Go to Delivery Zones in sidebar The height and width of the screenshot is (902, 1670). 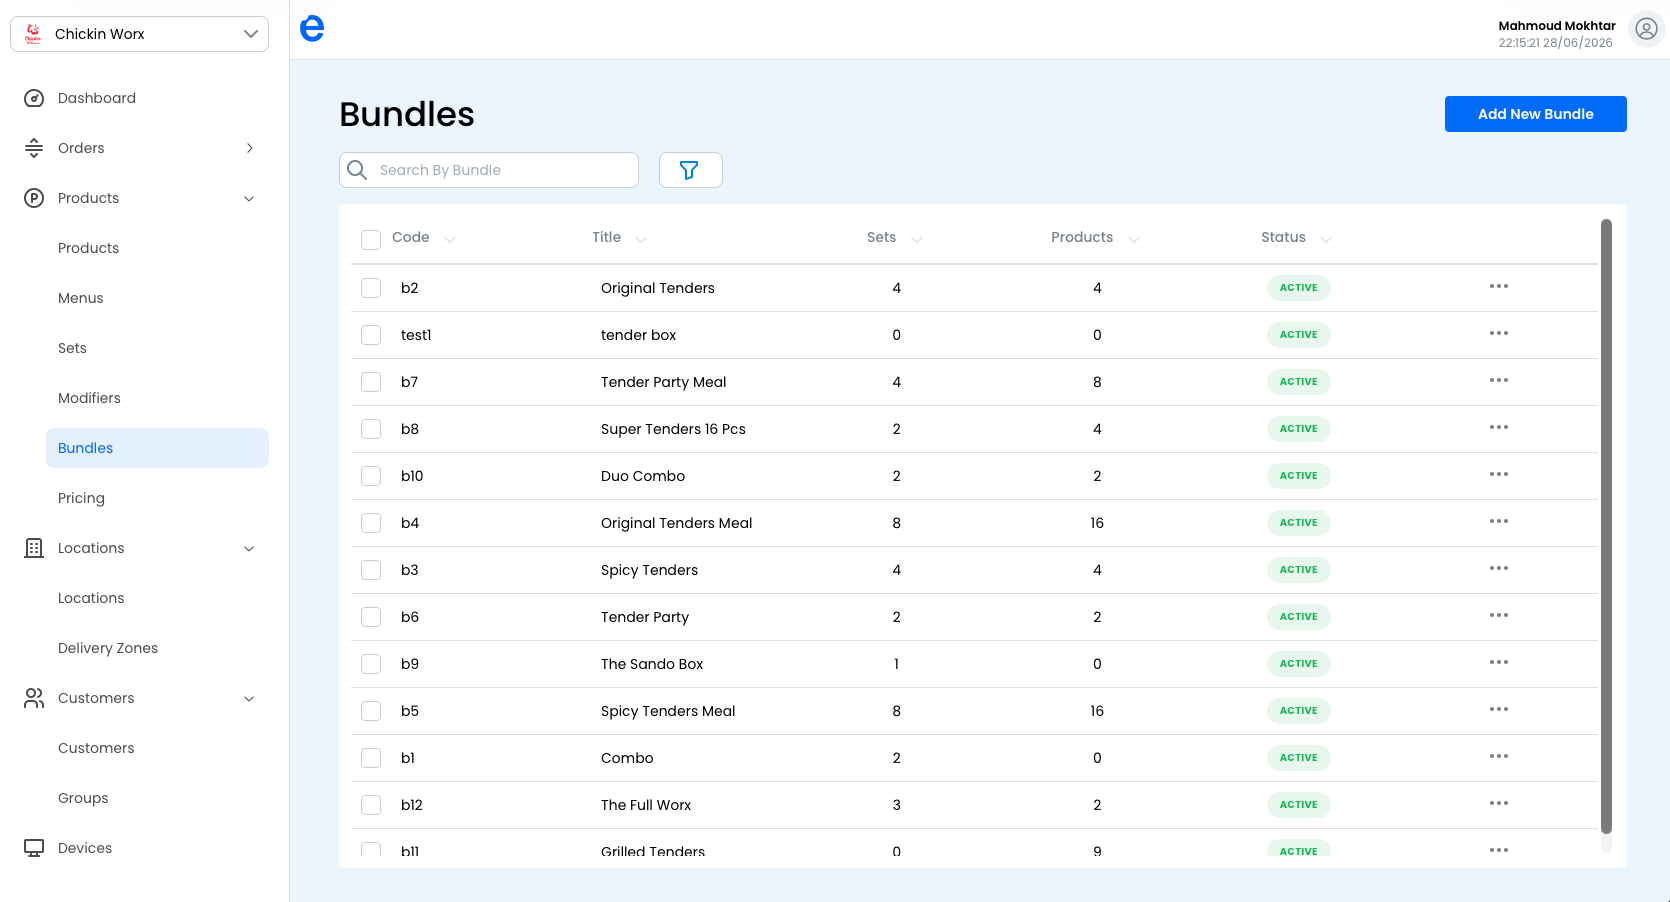(x=108, y=648)
